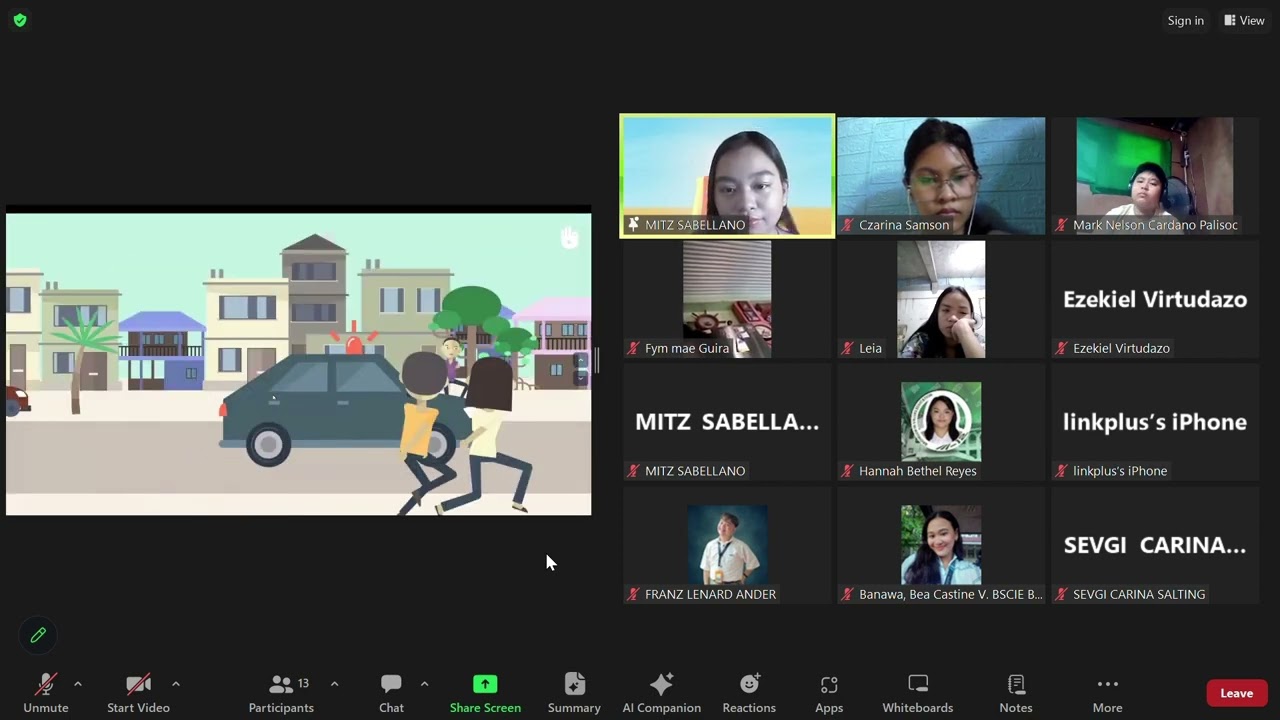Screen dimensions: 1280x720
Task: Click muted mic icon beside Mark Nelson Cardano Palisoc
Action: 1062,225
